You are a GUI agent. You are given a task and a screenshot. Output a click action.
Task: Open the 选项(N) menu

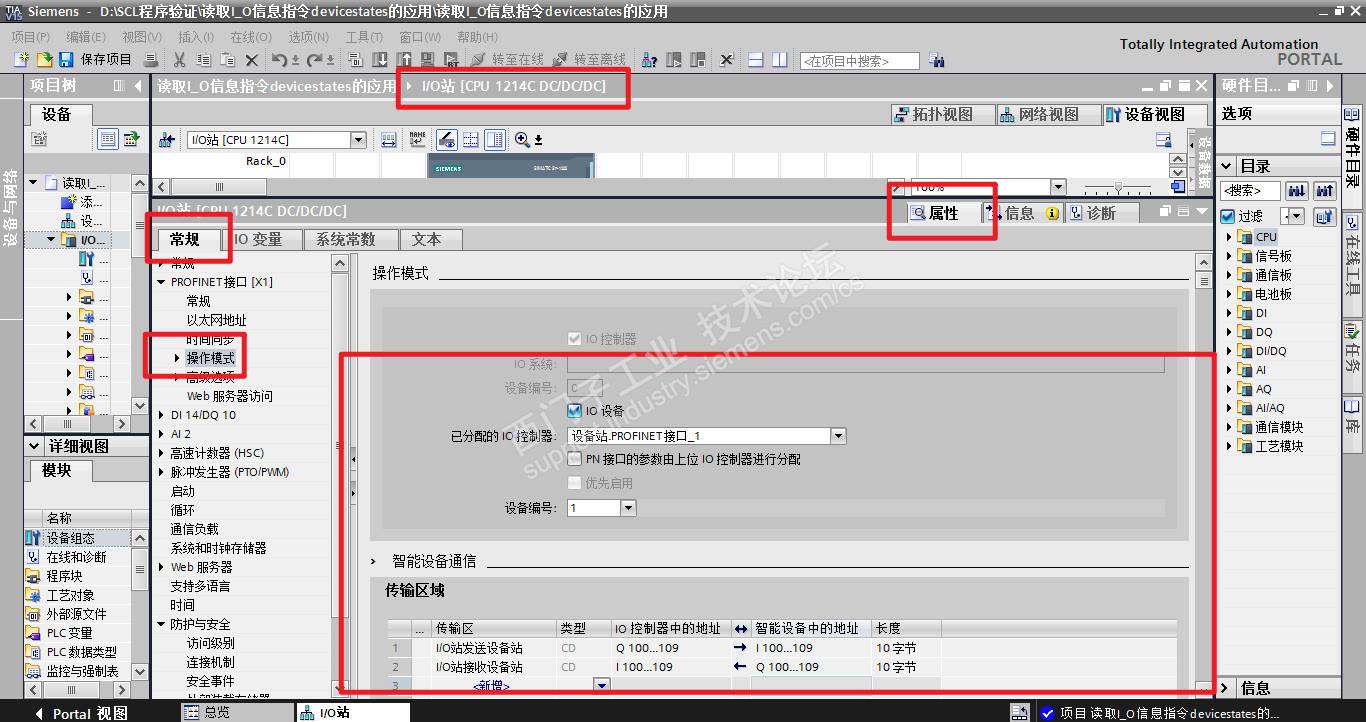[308, 37]
